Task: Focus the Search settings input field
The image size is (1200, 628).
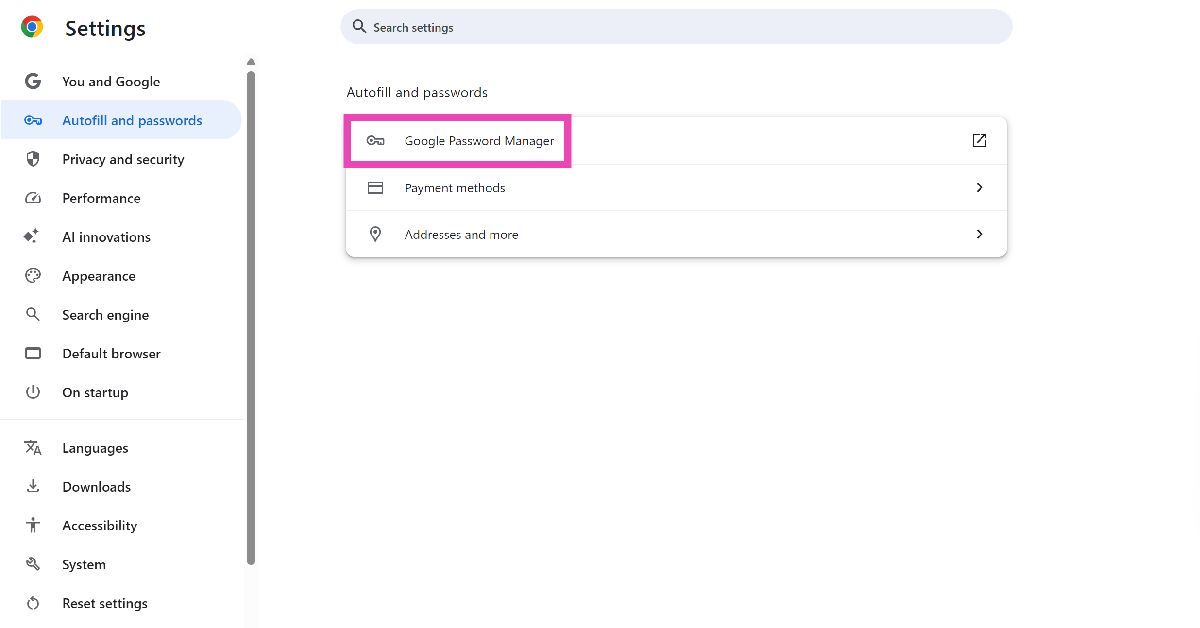Action: [x=676, y=27]
